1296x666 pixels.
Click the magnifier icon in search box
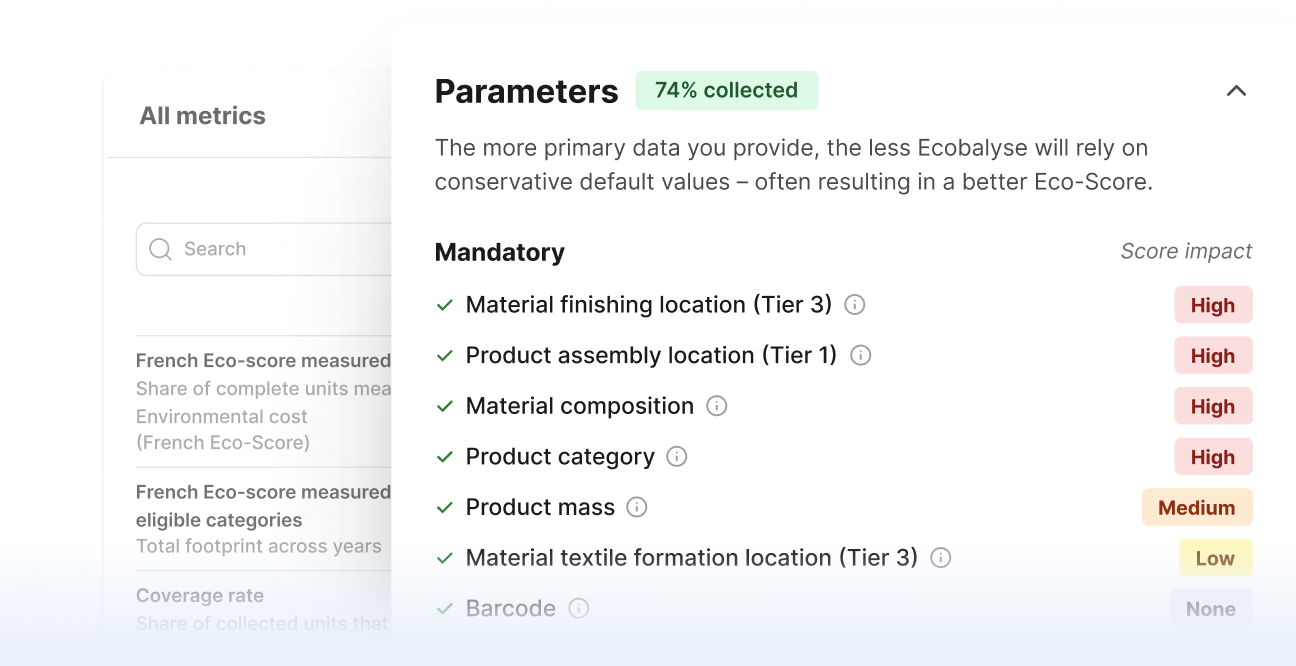pyautogui.click(x=160, y=249)
